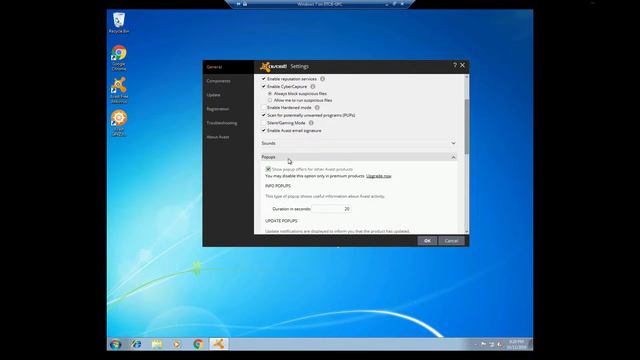Follow the Upgrade now link
This screenshot has height=360, width=640.
pos(379,176)
